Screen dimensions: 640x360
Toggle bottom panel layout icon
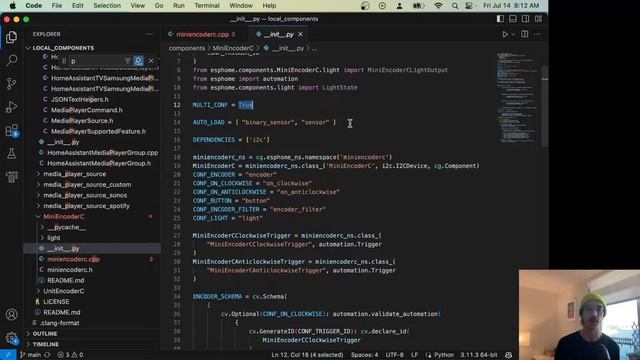pos(513,19)
